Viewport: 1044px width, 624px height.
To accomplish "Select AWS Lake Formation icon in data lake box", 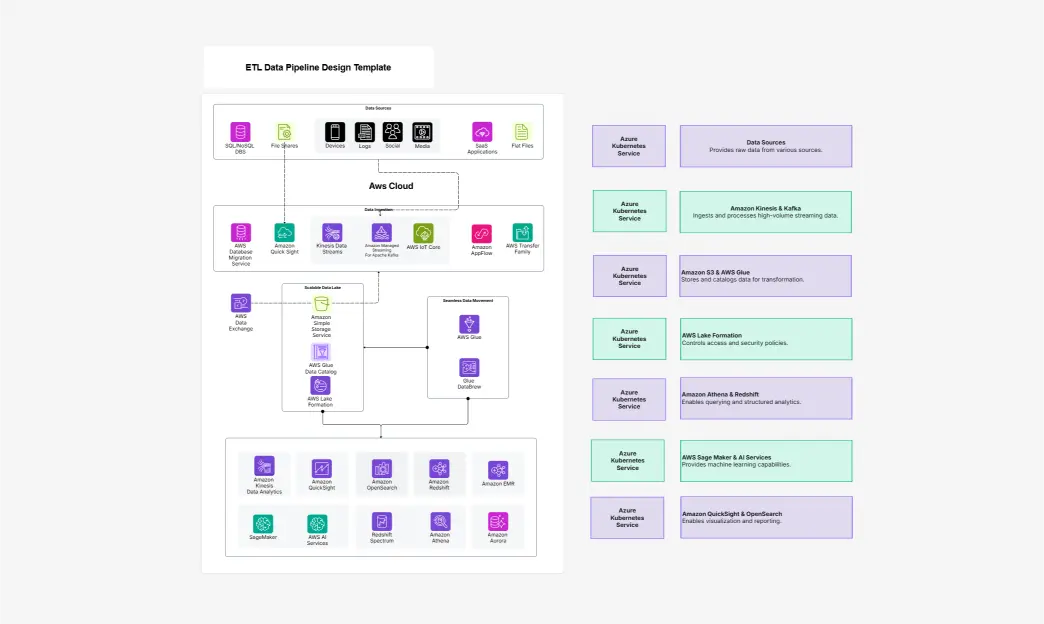I will pos(320,386).
